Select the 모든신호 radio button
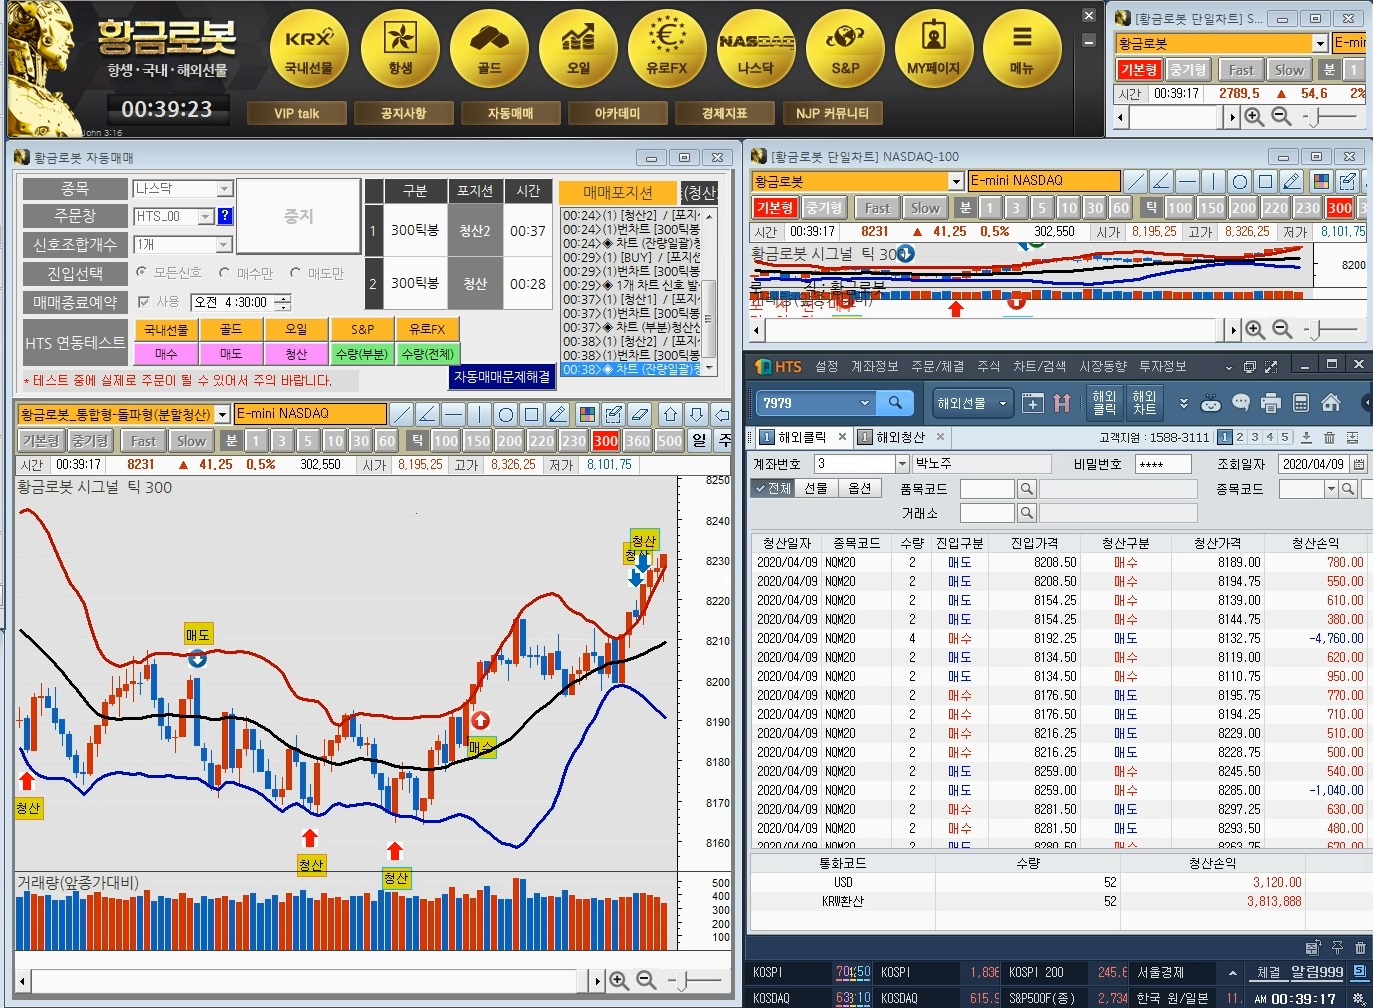1374x1008 pixels. [141, 272]
